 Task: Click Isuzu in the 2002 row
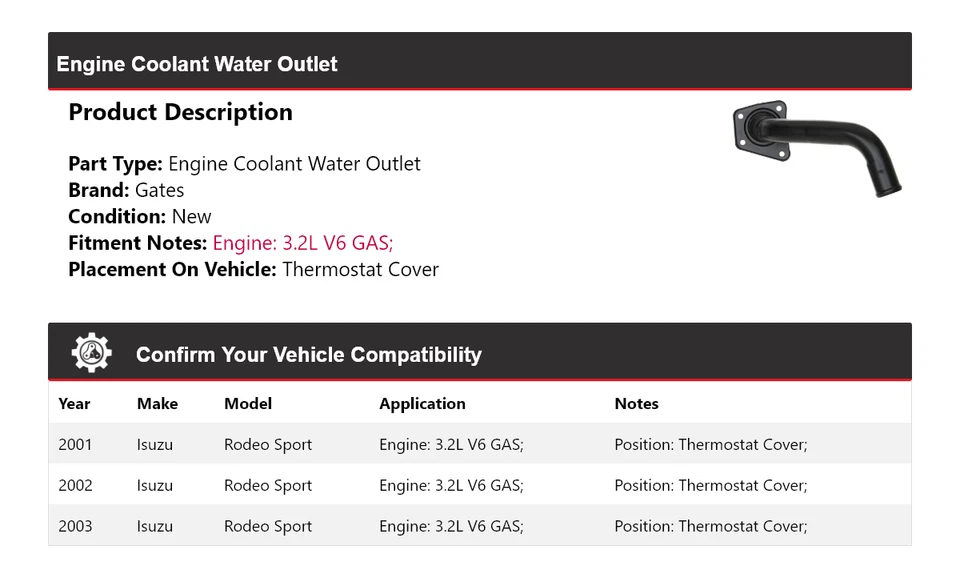point(155,486)
